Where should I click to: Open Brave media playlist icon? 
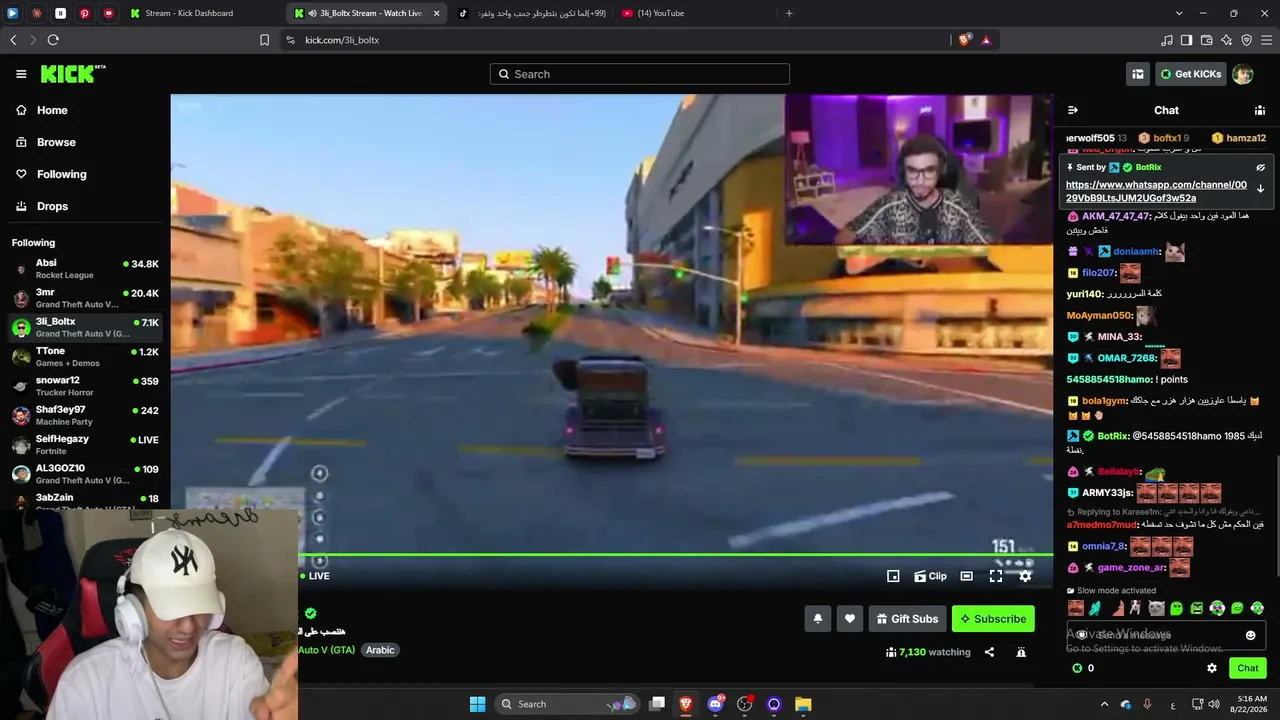coord(1167,40)
